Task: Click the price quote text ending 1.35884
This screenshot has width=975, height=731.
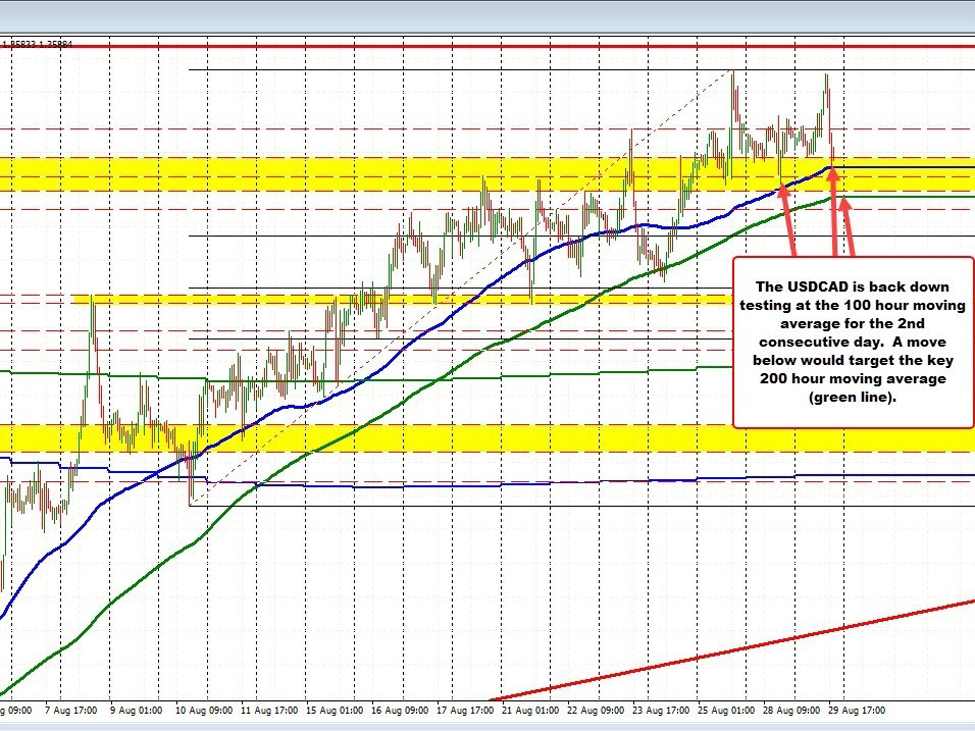Action: tap(36, 44)
